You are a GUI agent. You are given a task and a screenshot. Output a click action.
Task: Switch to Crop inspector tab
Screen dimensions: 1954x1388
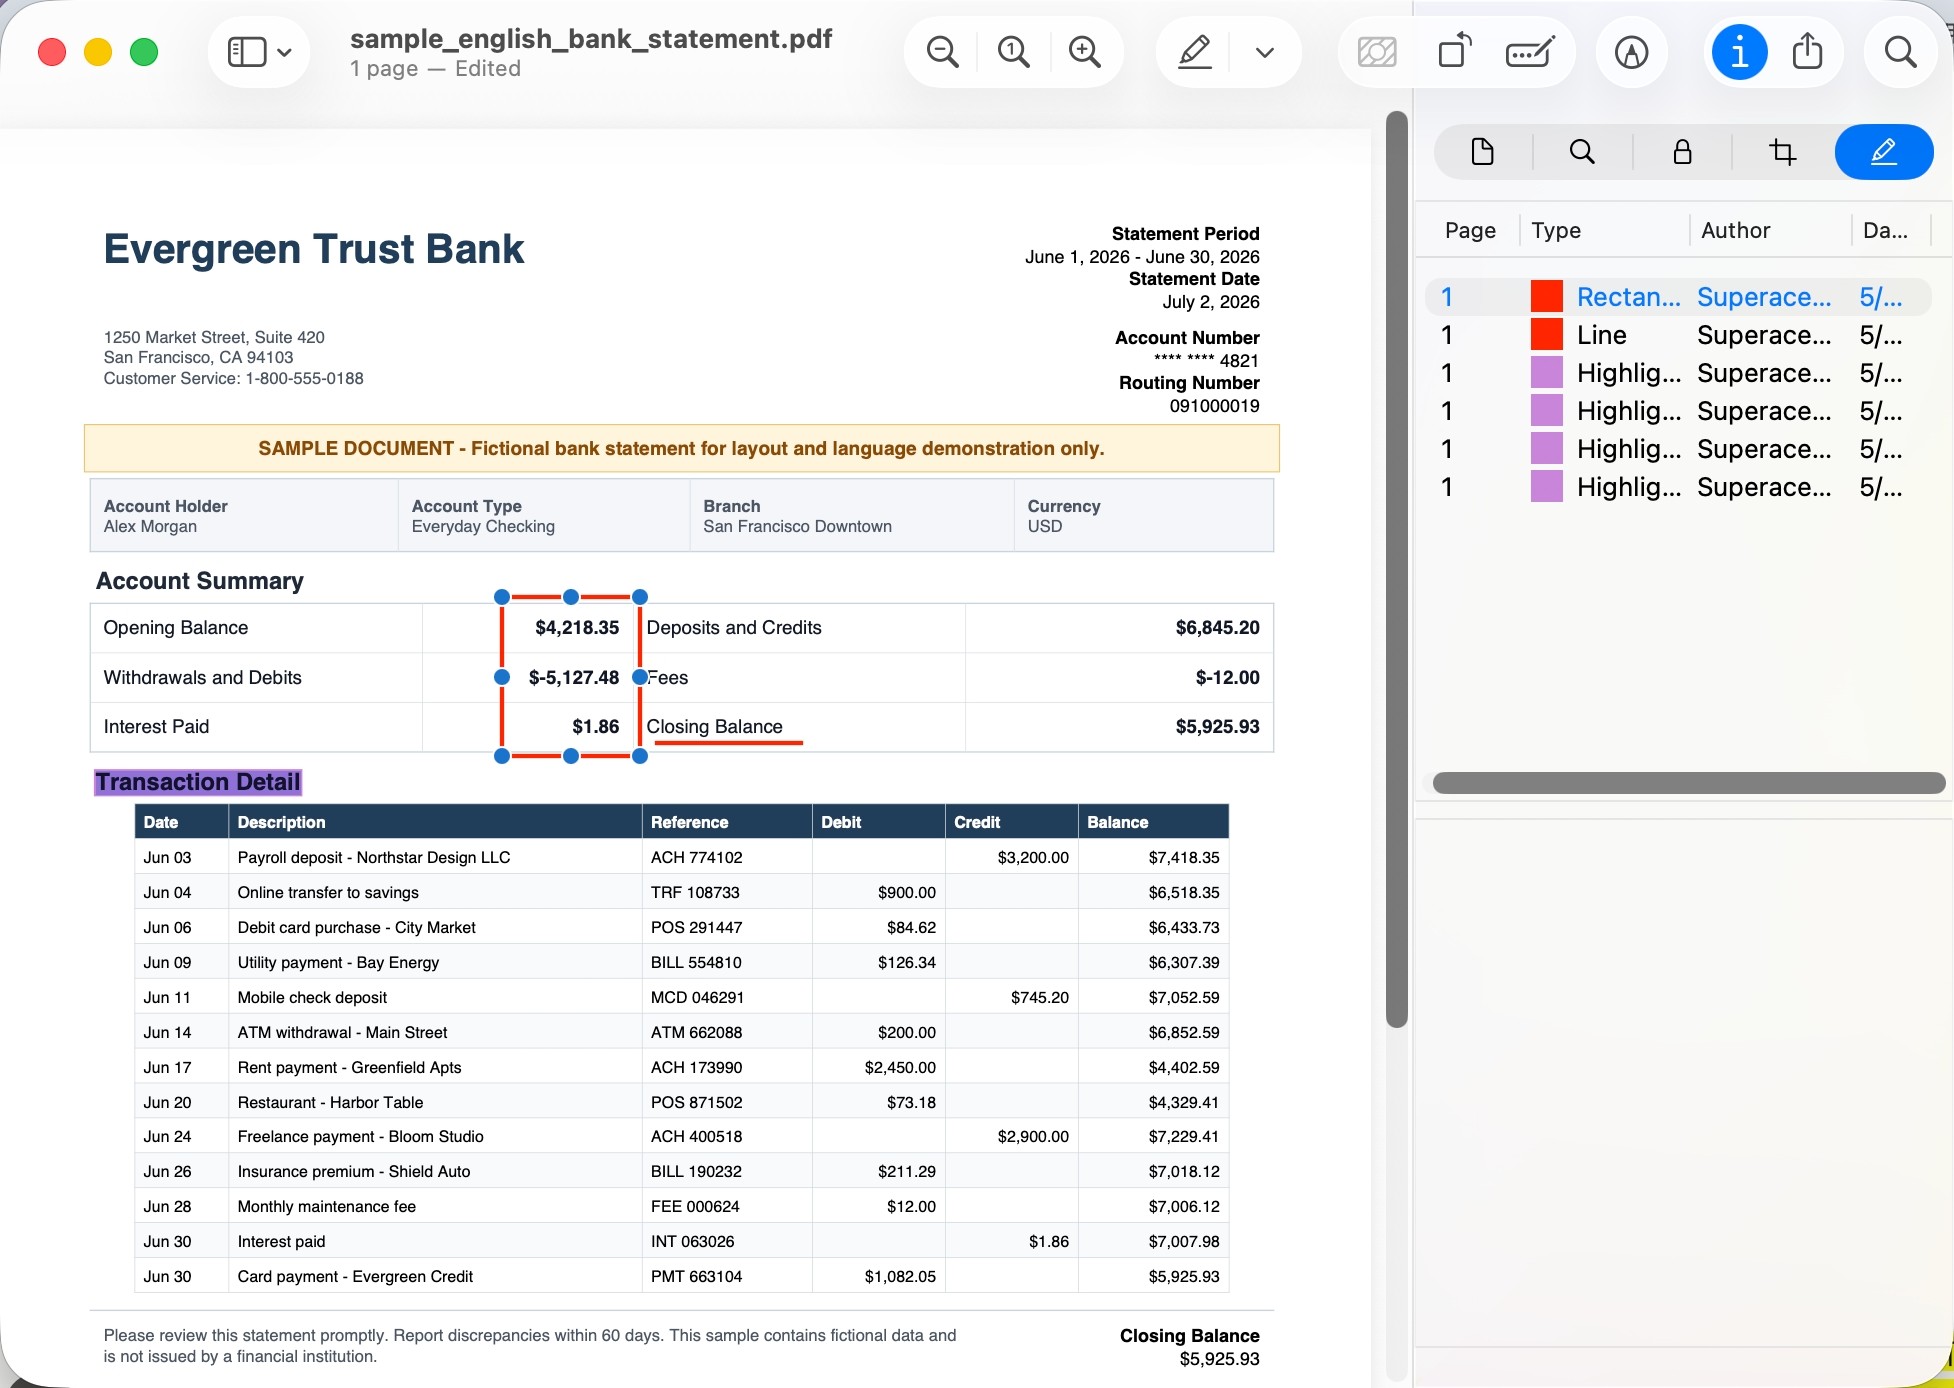[x=1783, y=152]
